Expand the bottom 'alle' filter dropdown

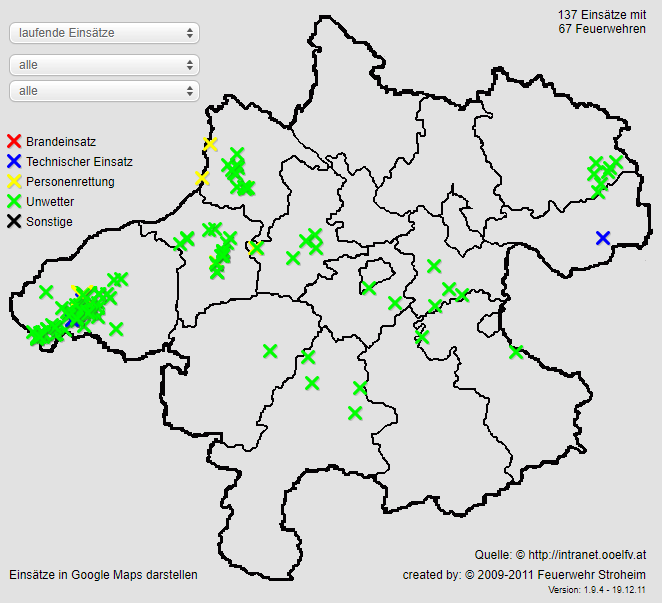coord(104,91)
